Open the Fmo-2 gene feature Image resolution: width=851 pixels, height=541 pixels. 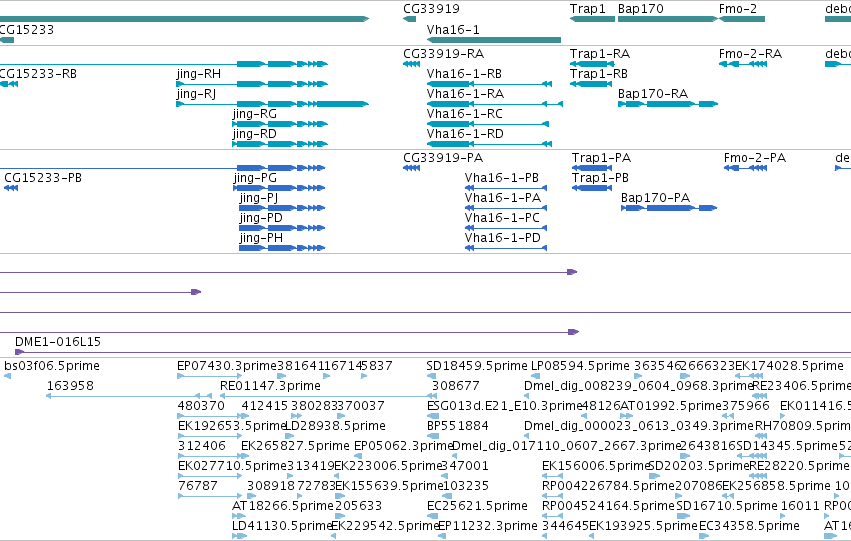point(741,19)
